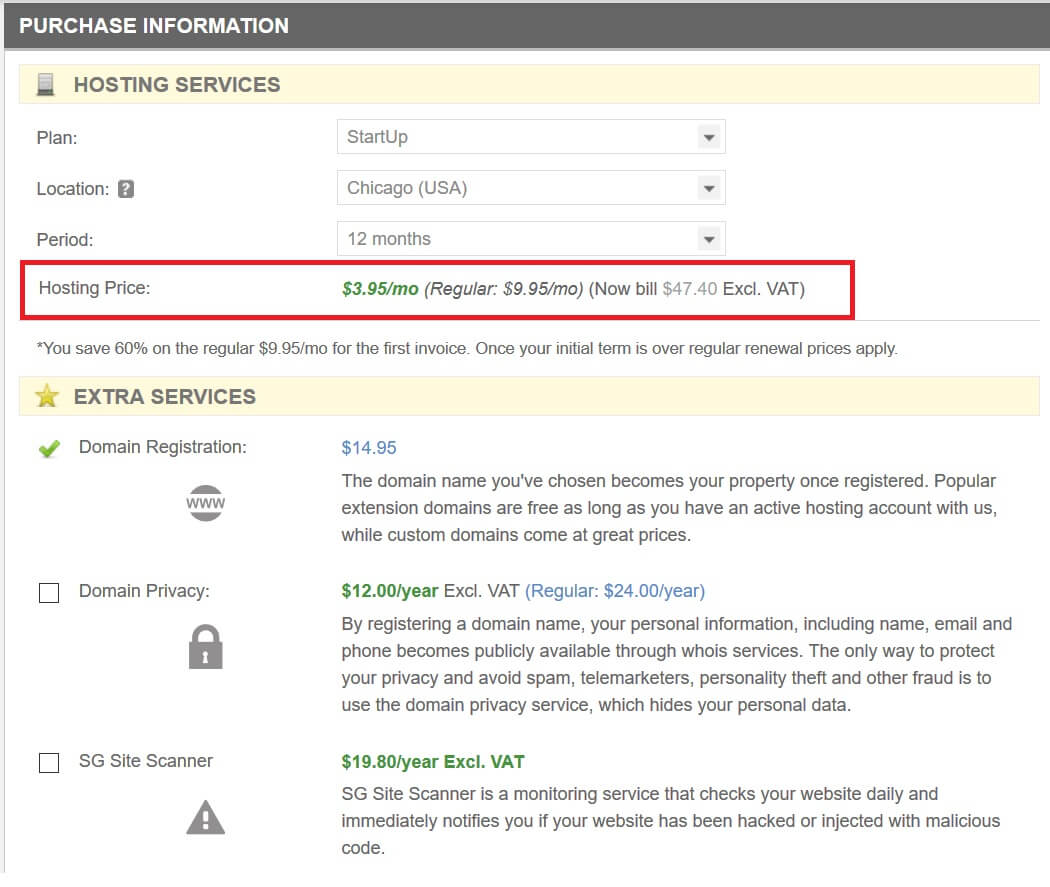Click the $12.00/year Domain Privacy price
This screenshot has width=1050, height=887.
pos(390,591)
